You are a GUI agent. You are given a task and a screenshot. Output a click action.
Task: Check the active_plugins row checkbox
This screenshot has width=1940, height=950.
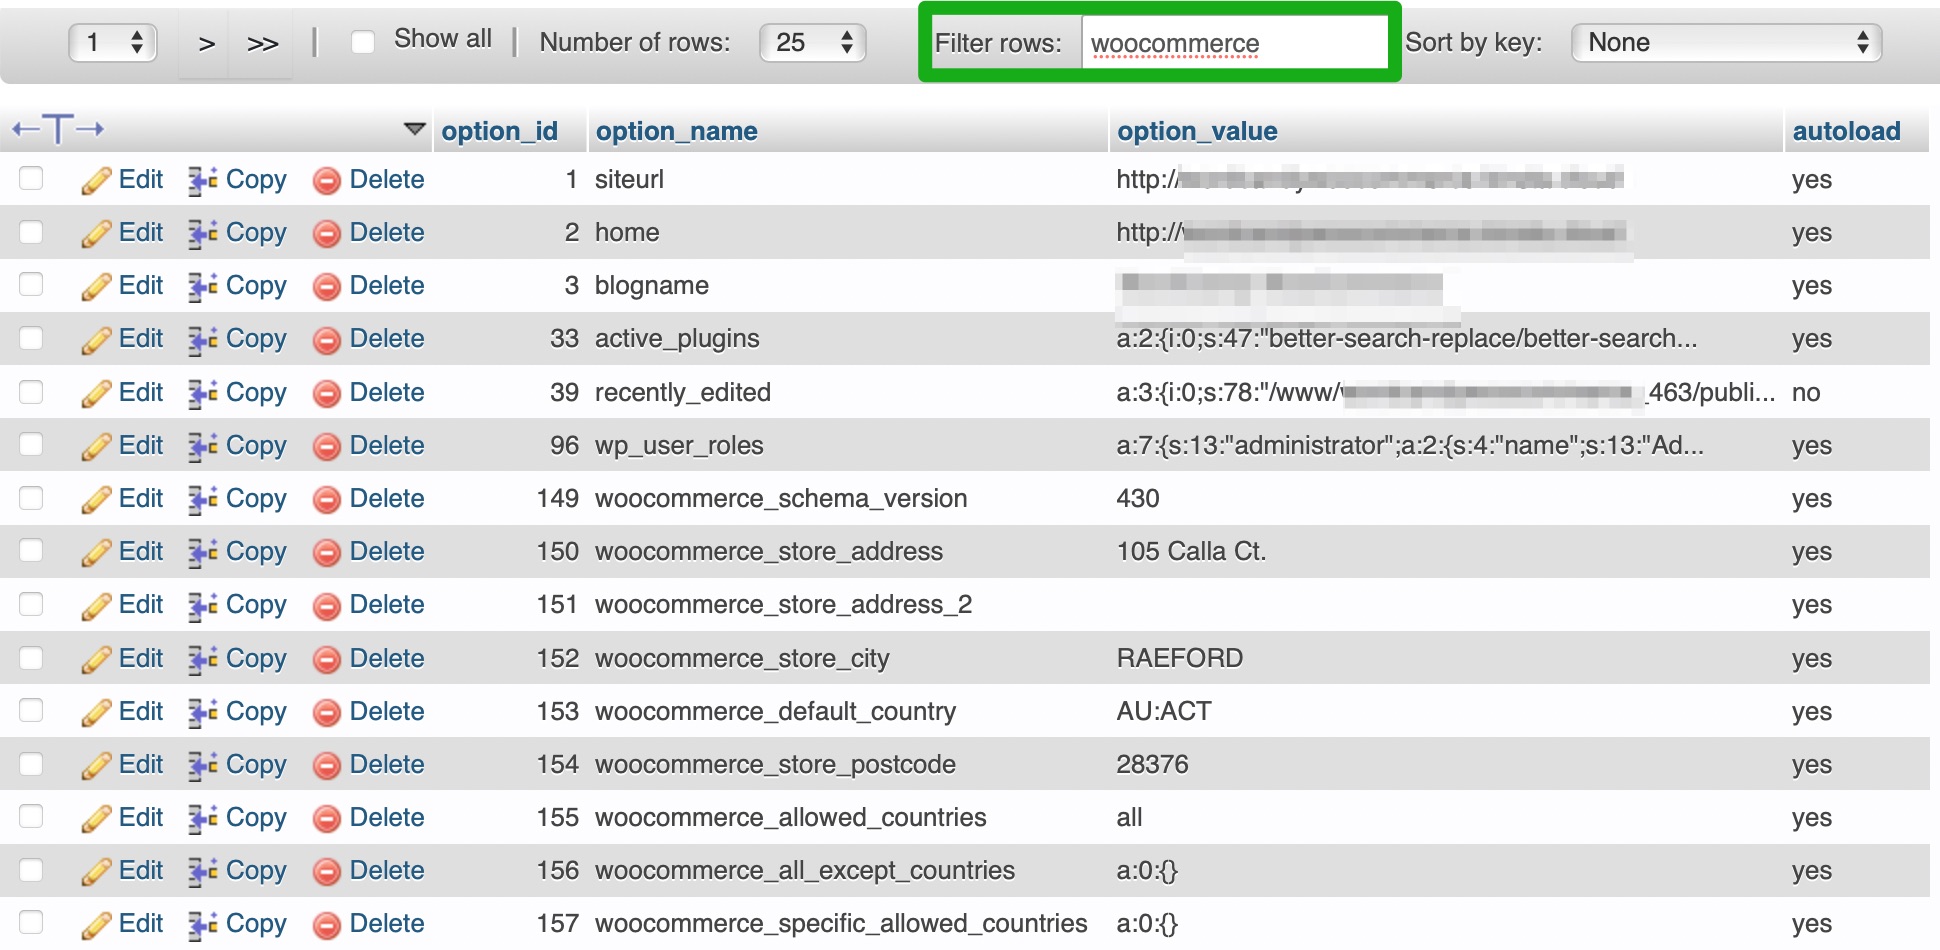coord(31,337)
